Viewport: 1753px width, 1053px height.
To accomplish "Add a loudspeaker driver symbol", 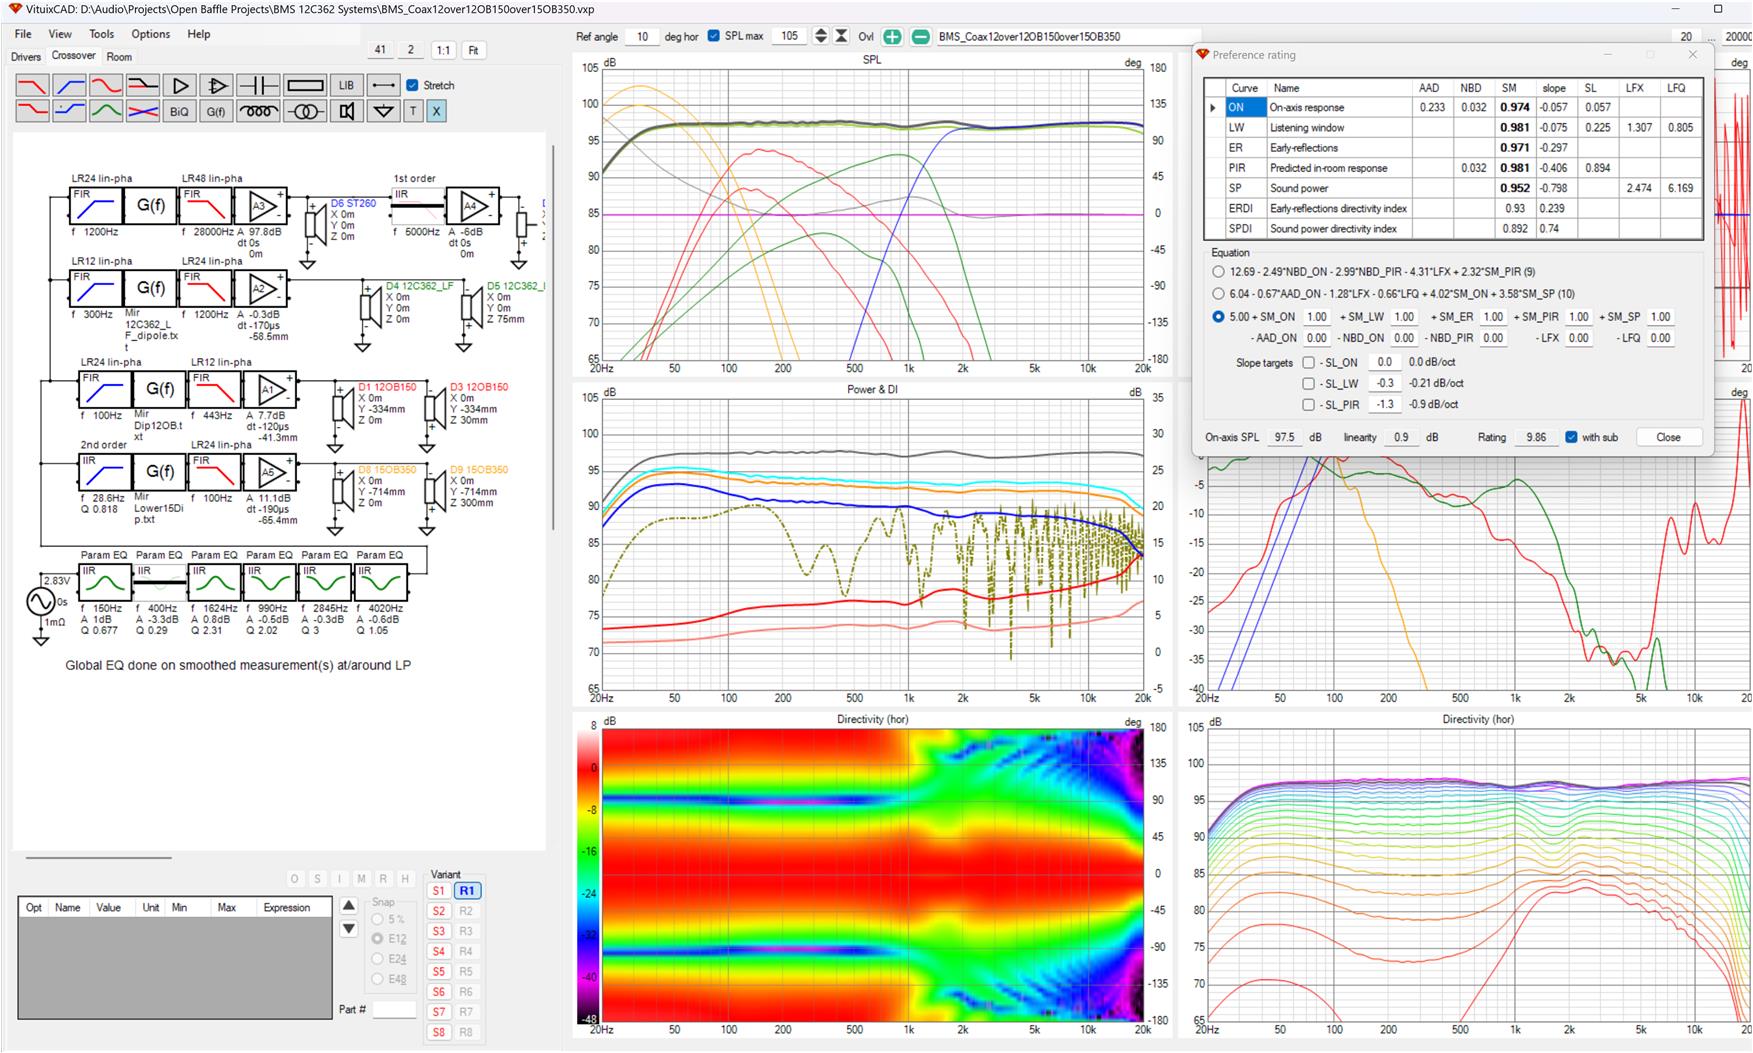I will click(x=346, y=111).
